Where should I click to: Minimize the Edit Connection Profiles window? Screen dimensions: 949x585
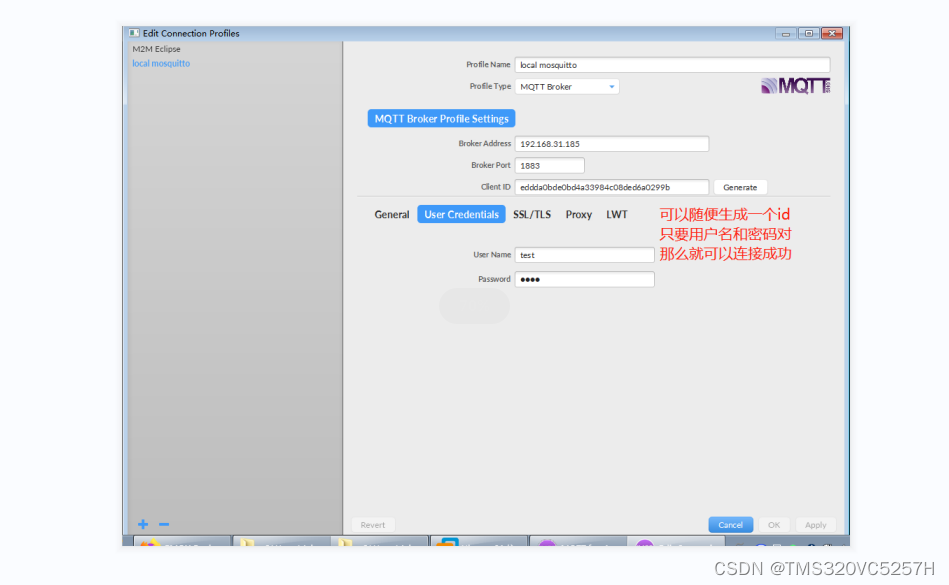[786, 33]
